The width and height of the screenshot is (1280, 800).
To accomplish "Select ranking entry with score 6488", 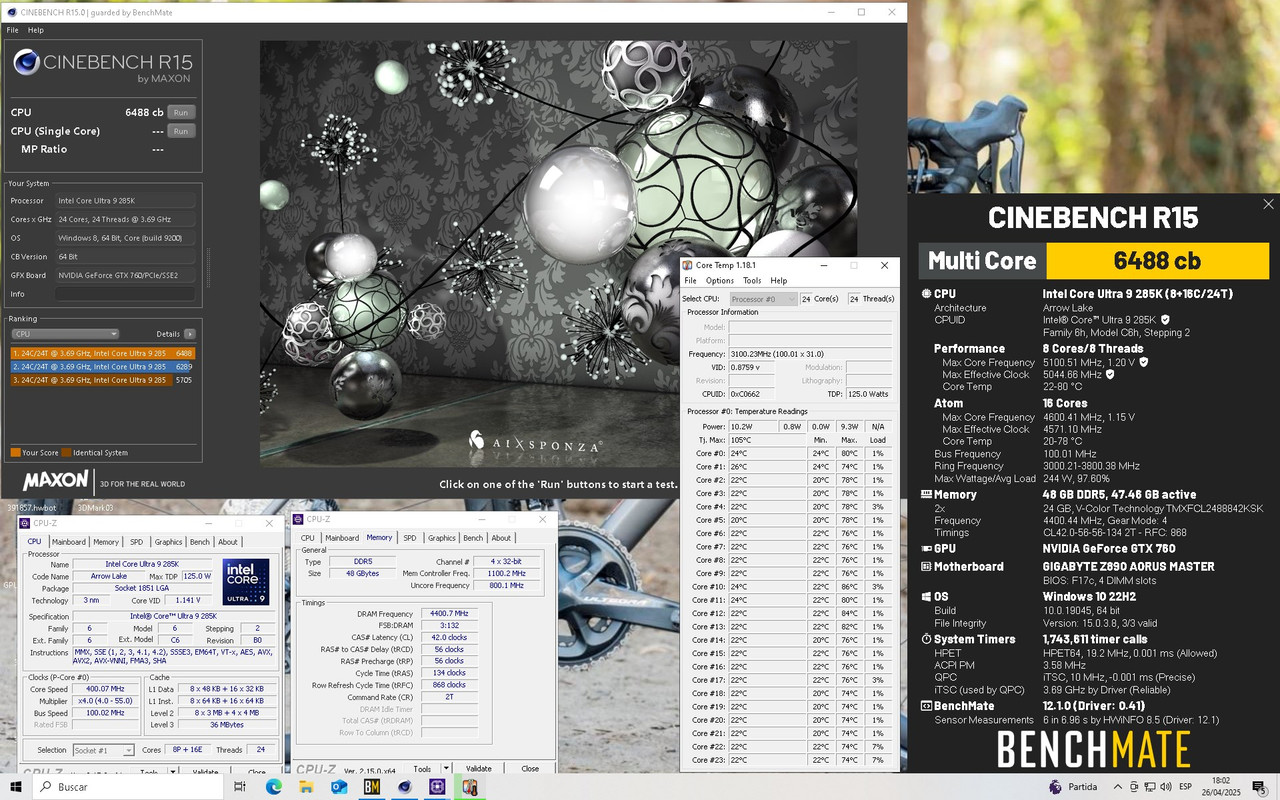I will point(103,353).
